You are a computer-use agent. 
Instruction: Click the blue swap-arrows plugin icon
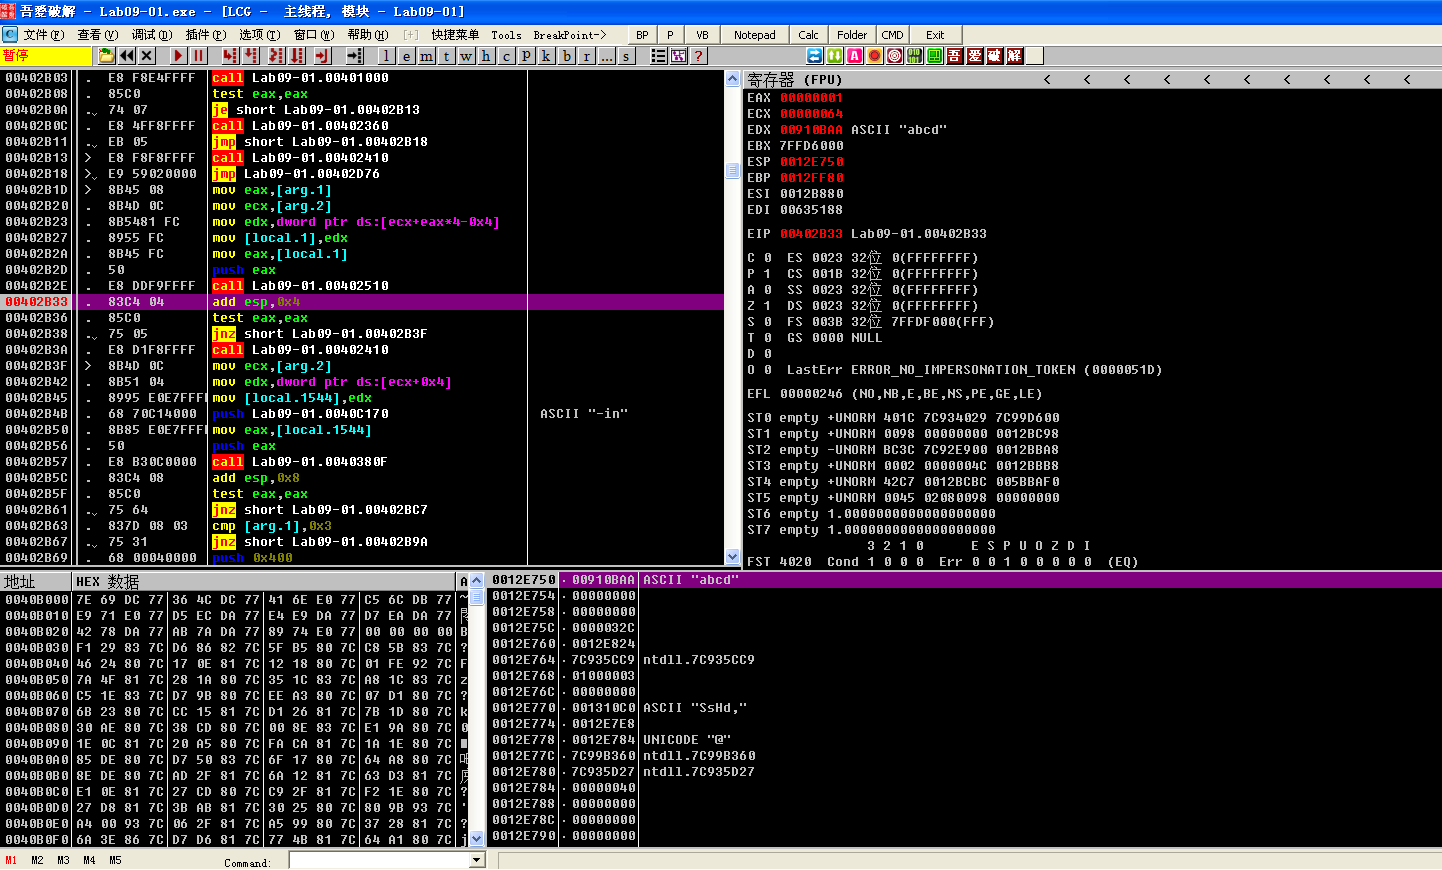[x=815, y=56]
